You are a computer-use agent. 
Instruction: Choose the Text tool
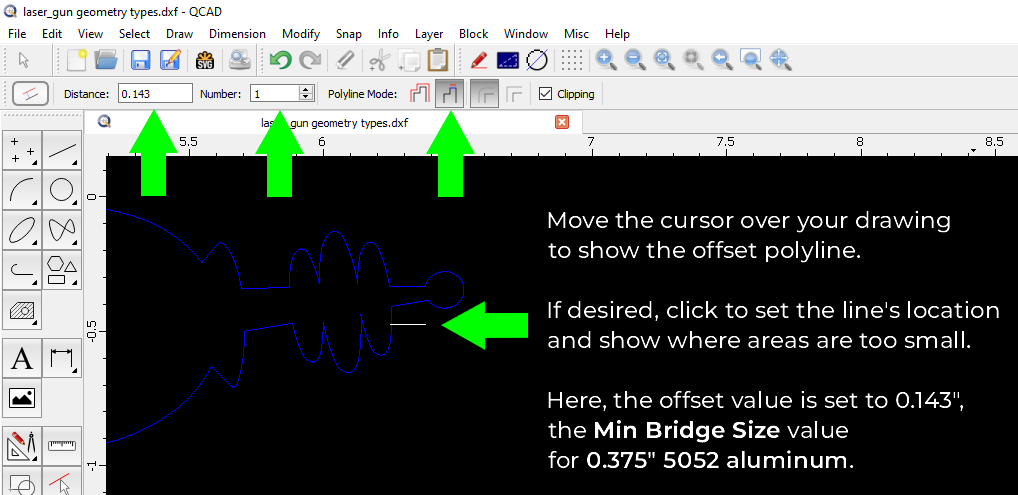(x=23, y=357)
